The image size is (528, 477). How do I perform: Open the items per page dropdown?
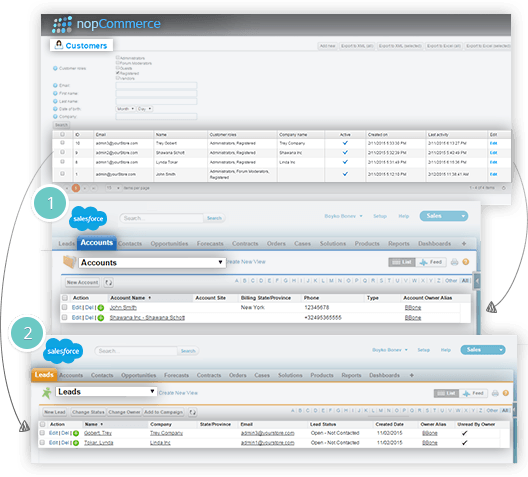(x=113, y=188)
